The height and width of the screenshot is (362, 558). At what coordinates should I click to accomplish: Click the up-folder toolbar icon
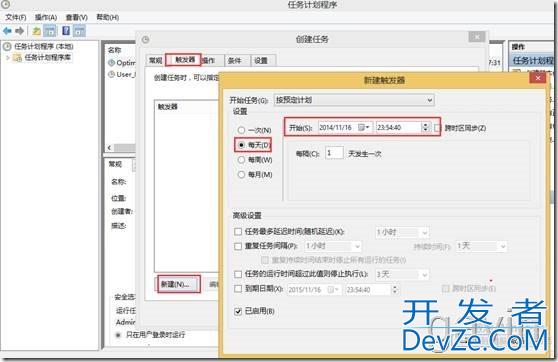36,31
